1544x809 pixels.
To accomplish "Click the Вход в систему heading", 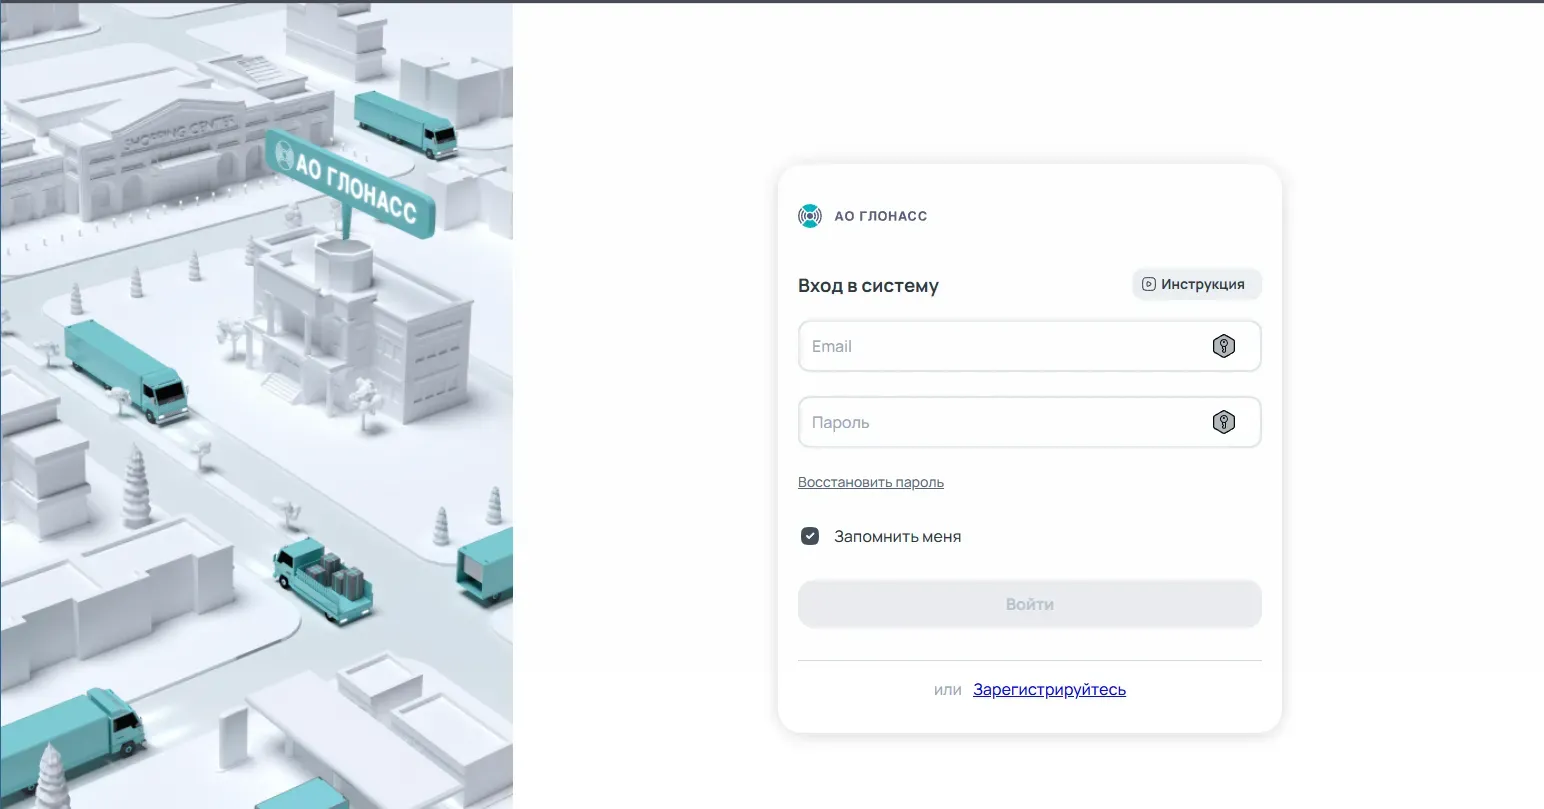I will point(868,286).
